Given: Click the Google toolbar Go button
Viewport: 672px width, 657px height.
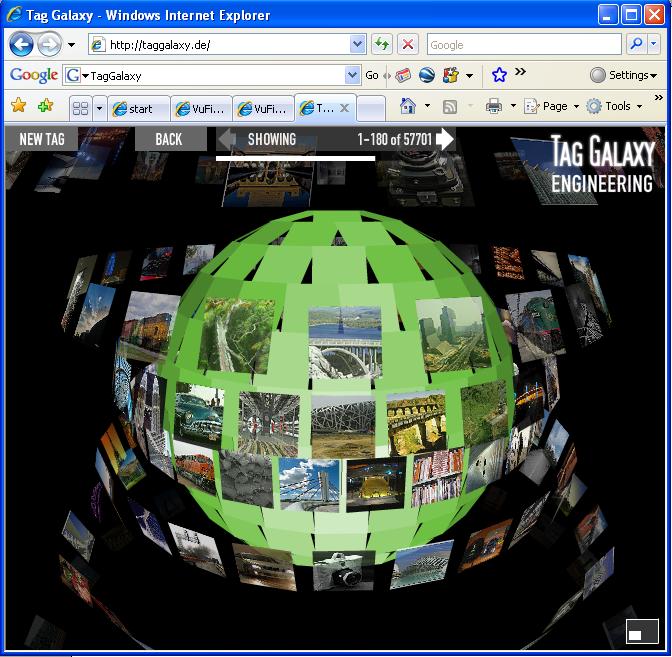Looking at the screenshot, I should tap(372, 75).
